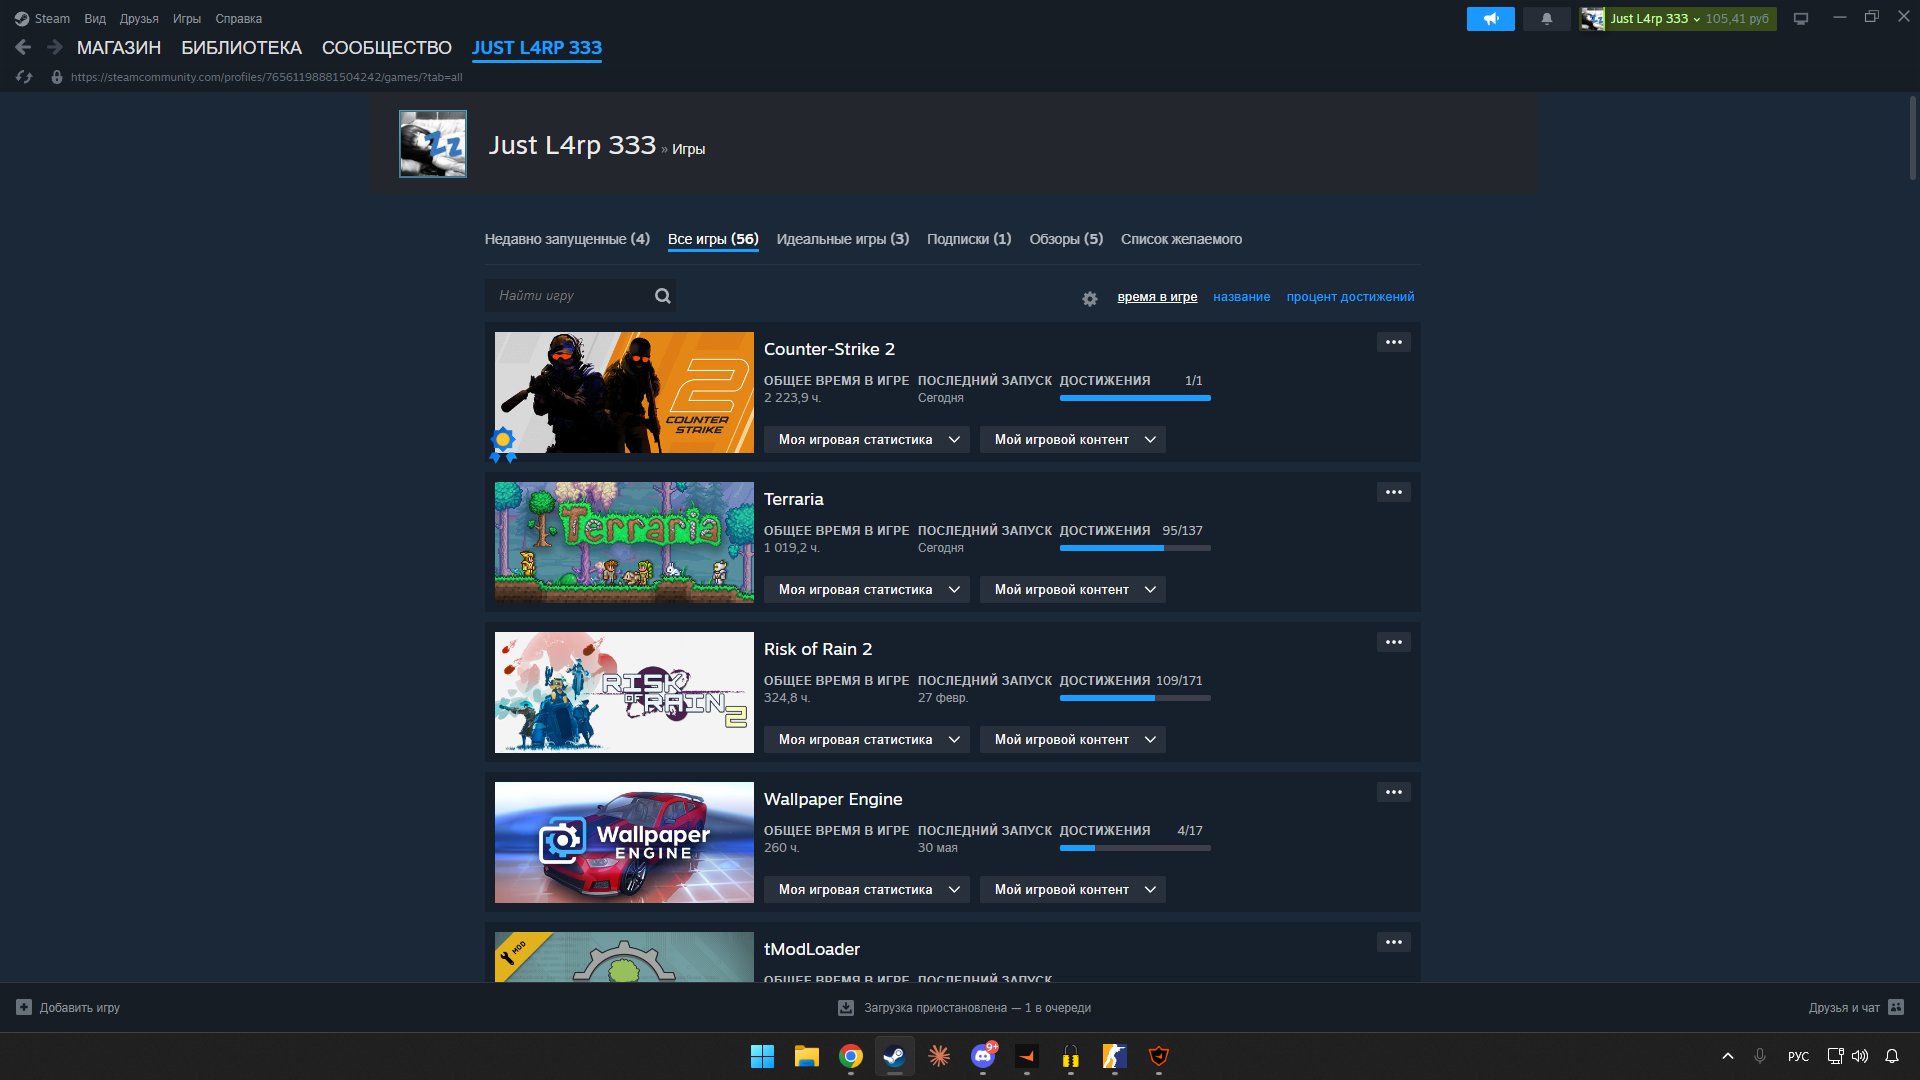Screen dimensions: 1920x1080
Task: Open the Counter-Strike 2 title link
Action: [x=829, y=349]
